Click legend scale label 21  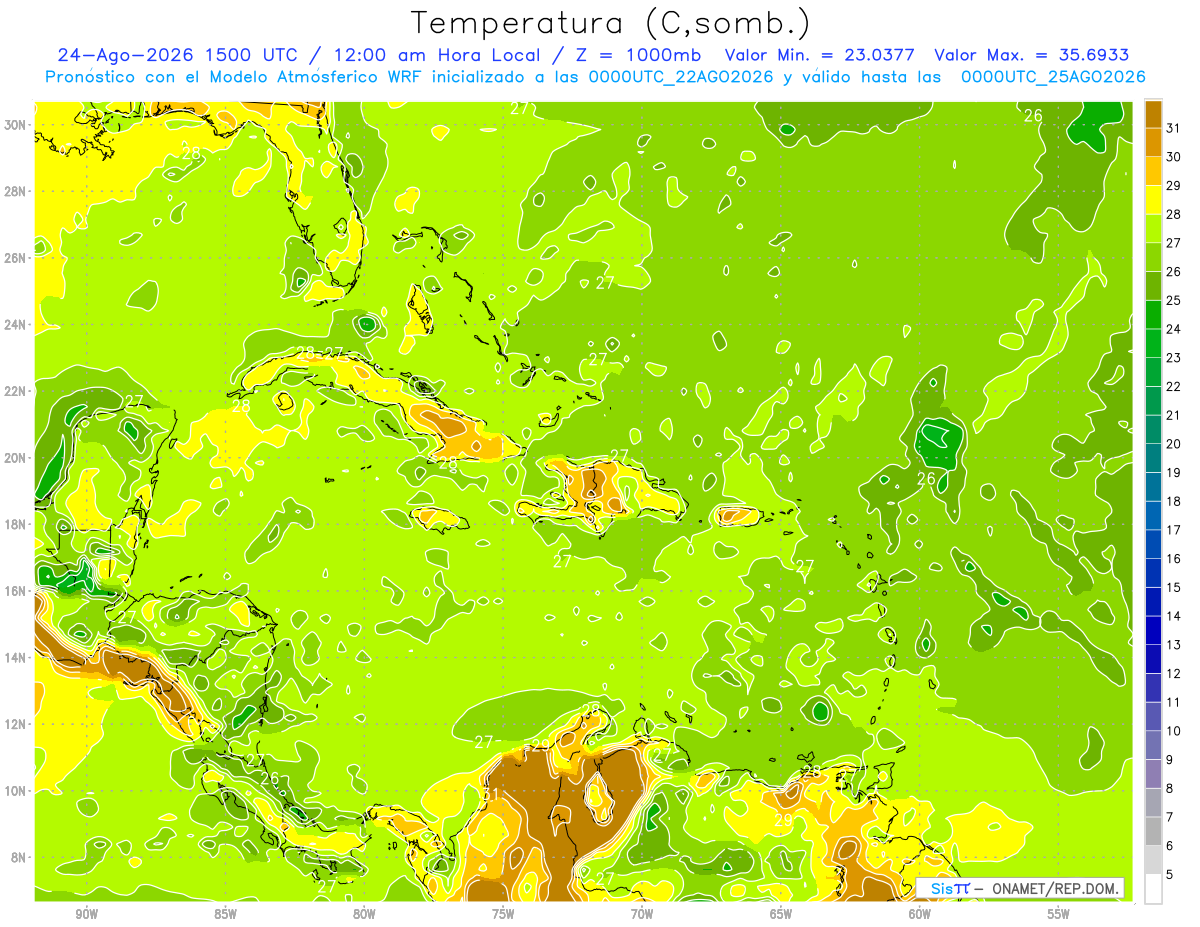(x=1174, y=415)
